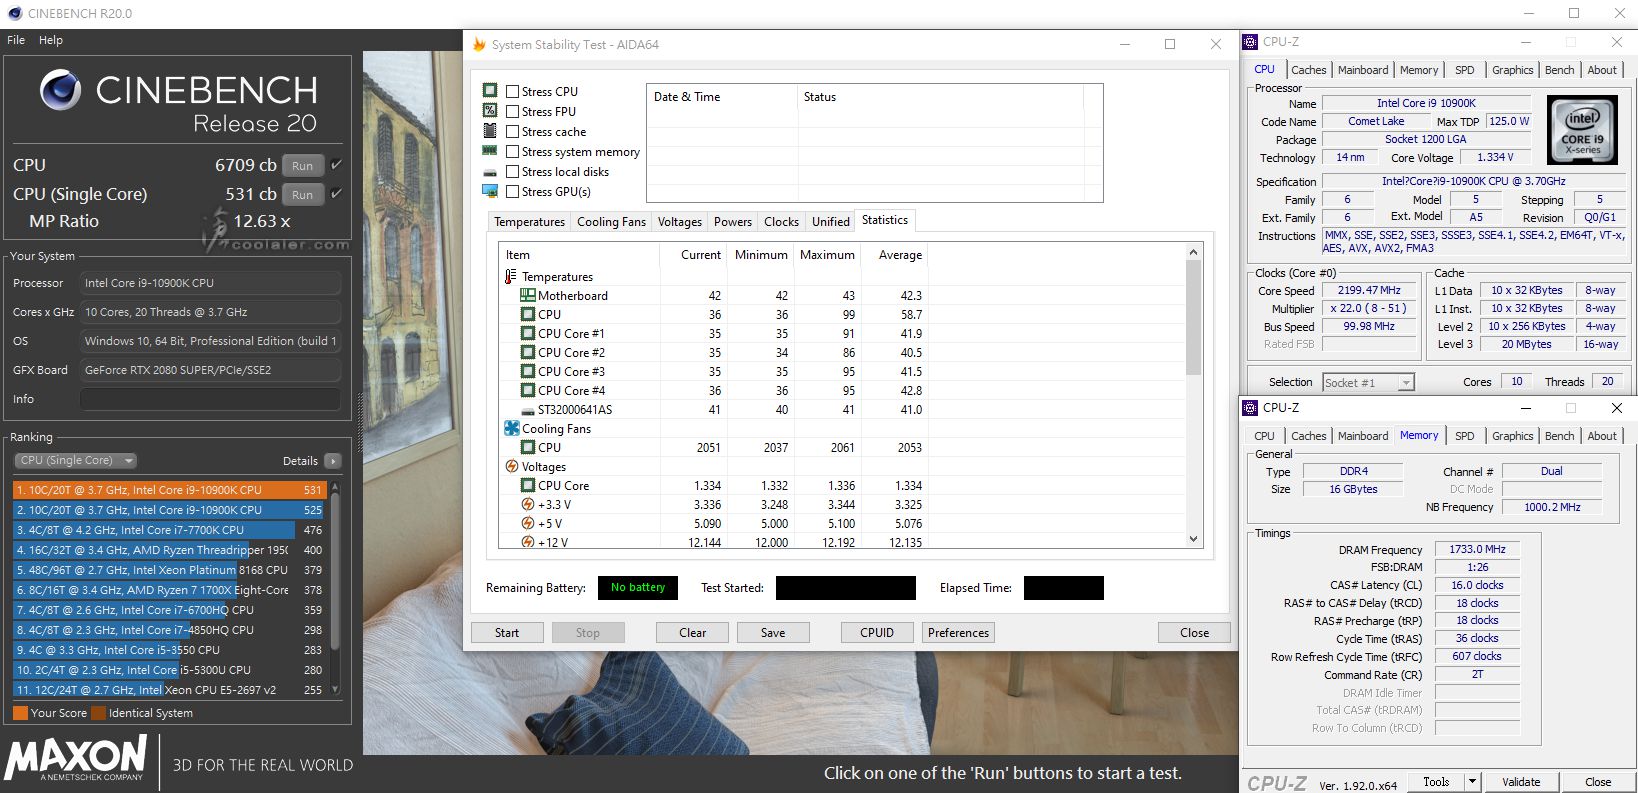Open Caches tab in upper CPU-Z window

[1308, 70]
